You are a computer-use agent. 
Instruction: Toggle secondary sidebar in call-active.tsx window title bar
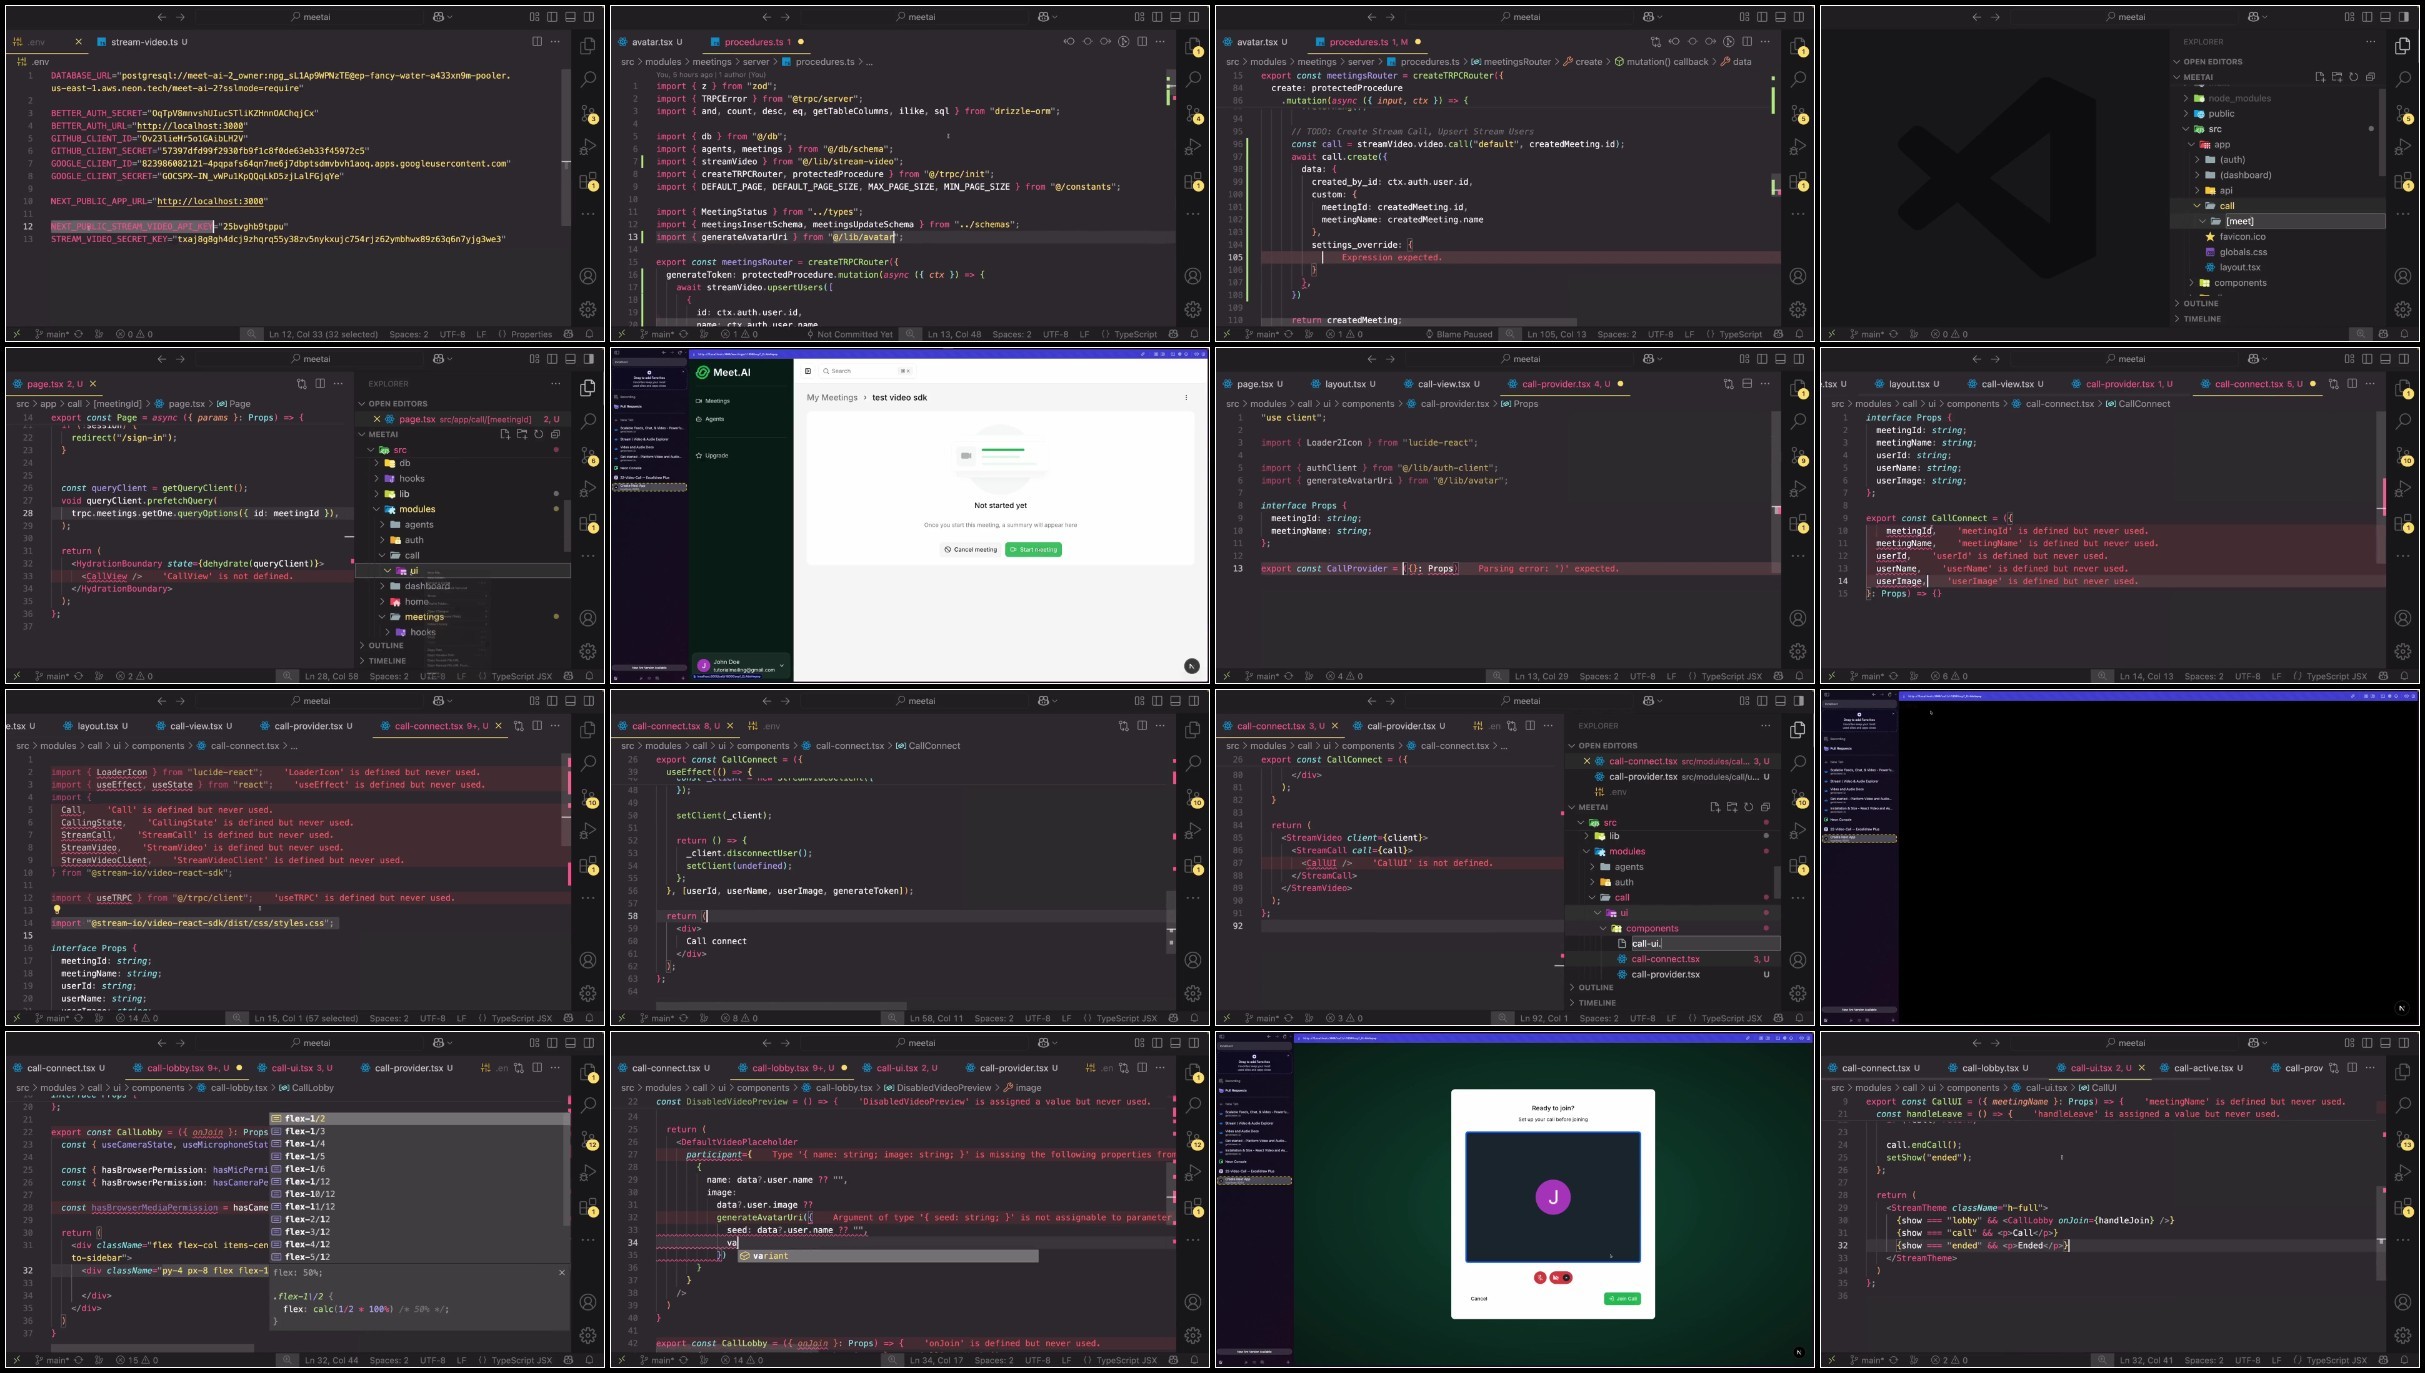point(2403,1043)
